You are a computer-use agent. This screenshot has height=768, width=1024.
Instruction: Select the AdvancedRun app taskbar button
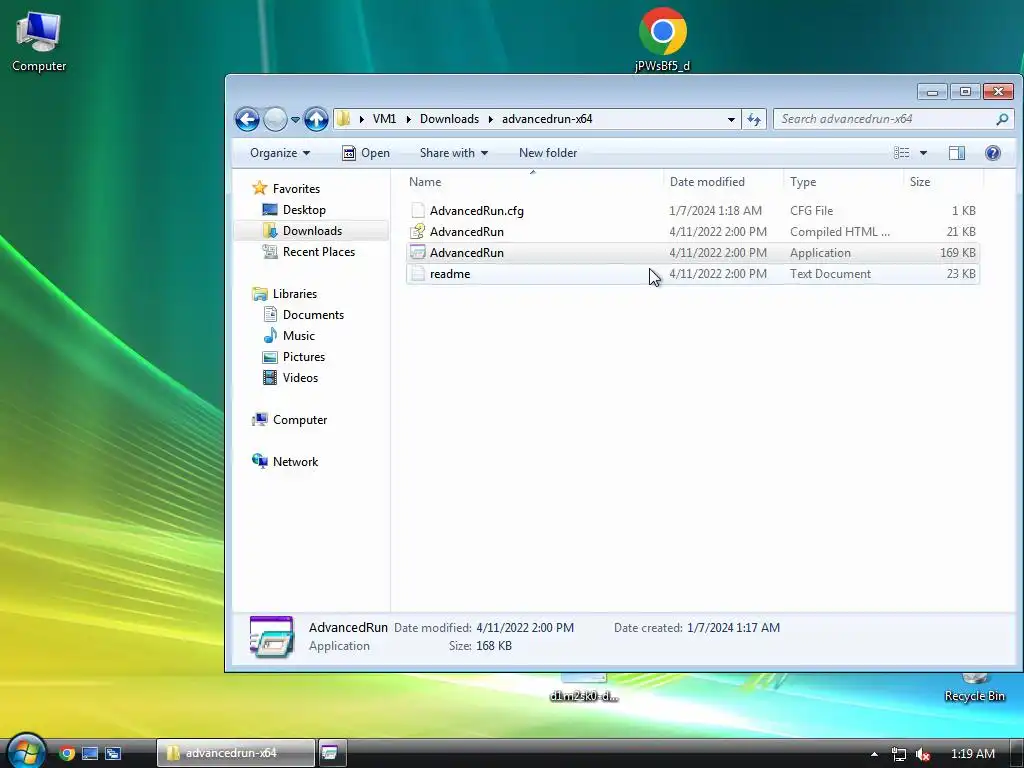[x=331, y=753]
